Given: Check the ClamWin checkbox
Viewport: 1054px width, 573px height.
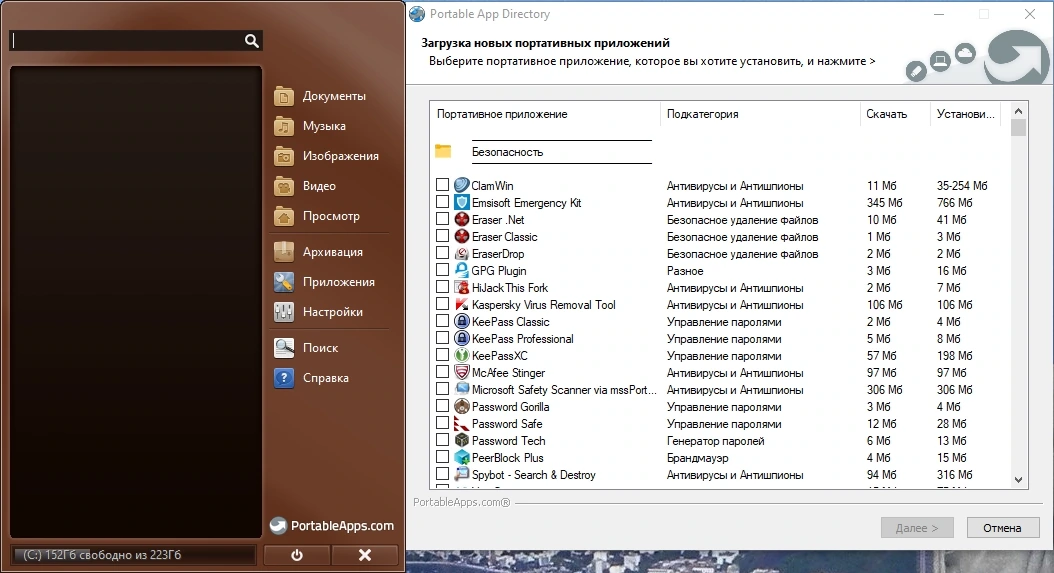Looking at the screenshot, I should pos(442,184).
